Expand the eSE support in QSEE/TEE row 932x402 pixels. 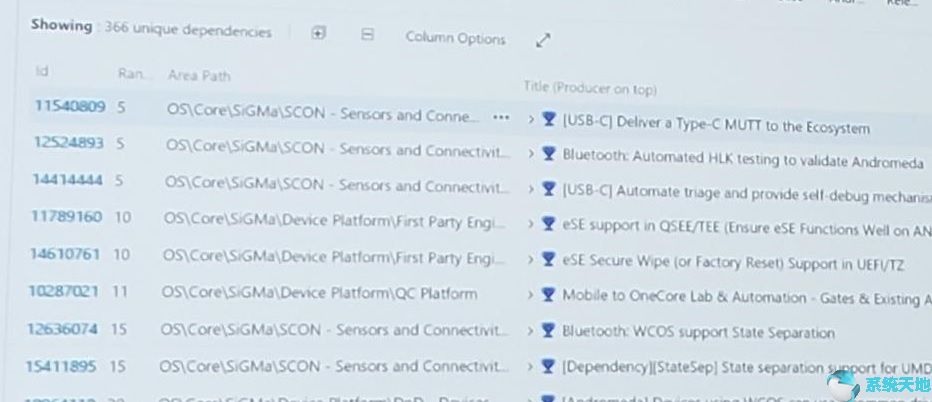531,224
